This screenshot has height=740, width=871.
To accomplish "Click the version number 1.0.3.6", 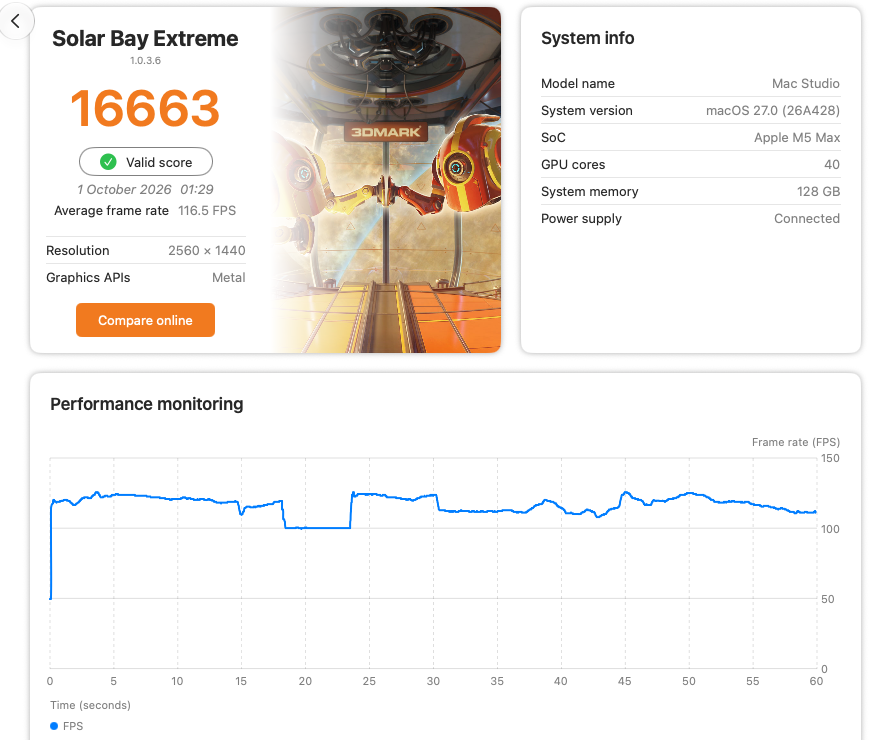I will 146,61.
